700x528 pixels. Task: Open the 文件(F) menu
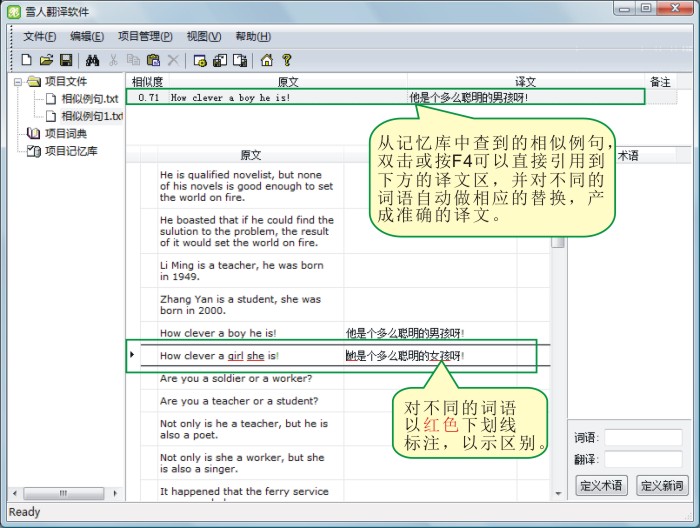click(x=40, y=37)
